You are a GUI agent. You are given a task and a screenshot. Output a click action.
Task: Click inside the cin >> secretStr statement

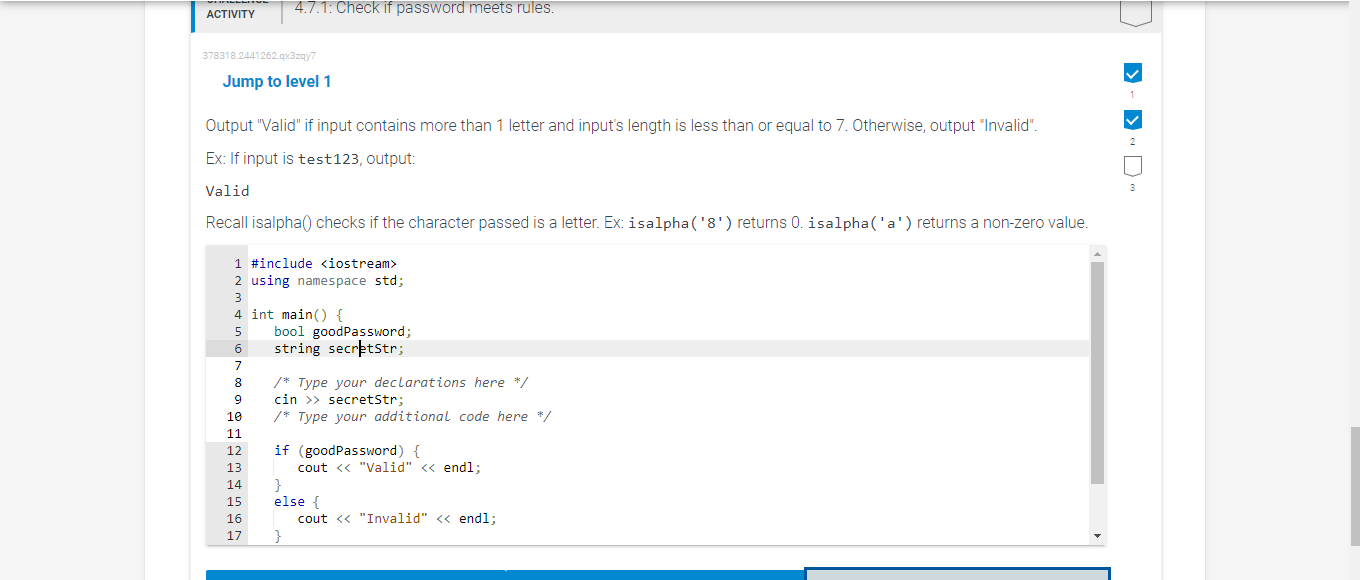pos(338,398)
